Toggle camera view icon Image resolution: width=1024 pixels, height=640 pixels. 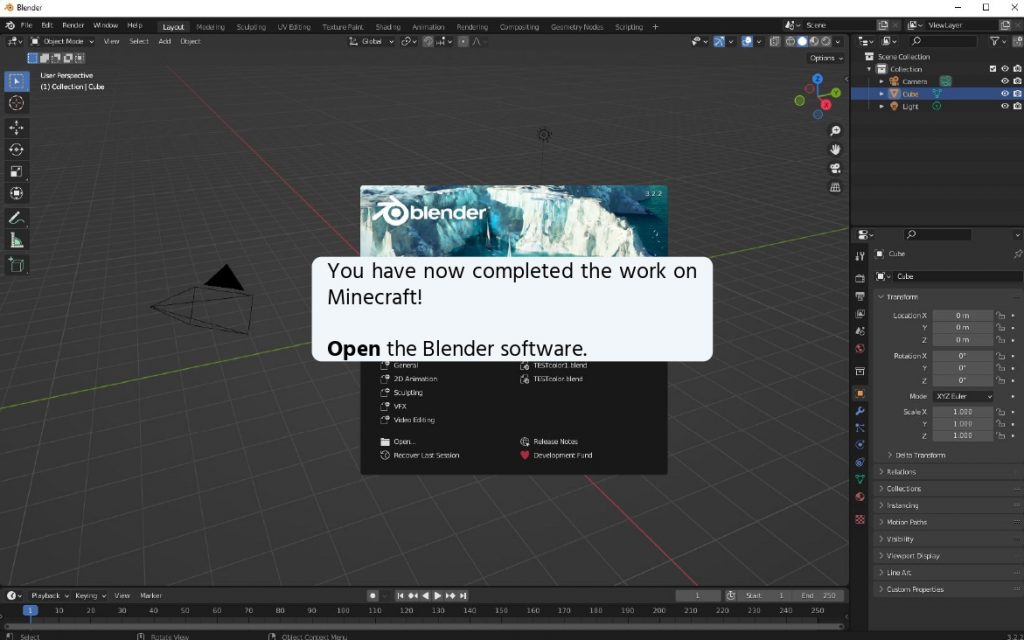point(835,168)
